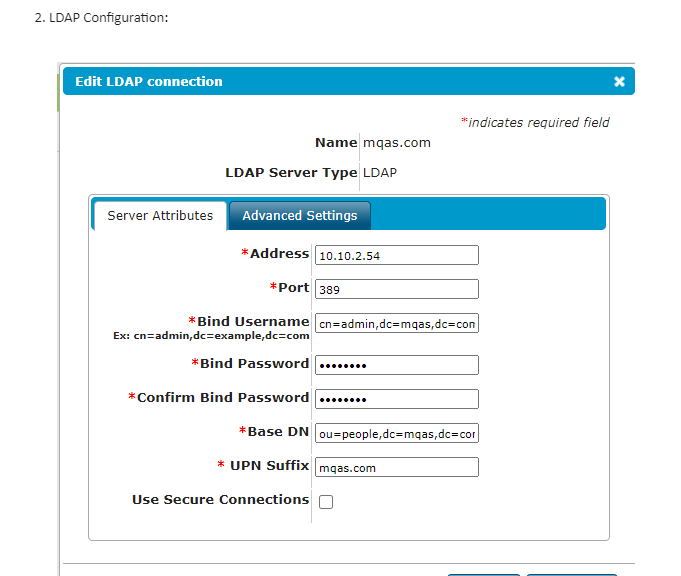This screenshot has height=576, width=681.
Task: Enable the Use Secure Connections checkbox
Action: point(326,502)
